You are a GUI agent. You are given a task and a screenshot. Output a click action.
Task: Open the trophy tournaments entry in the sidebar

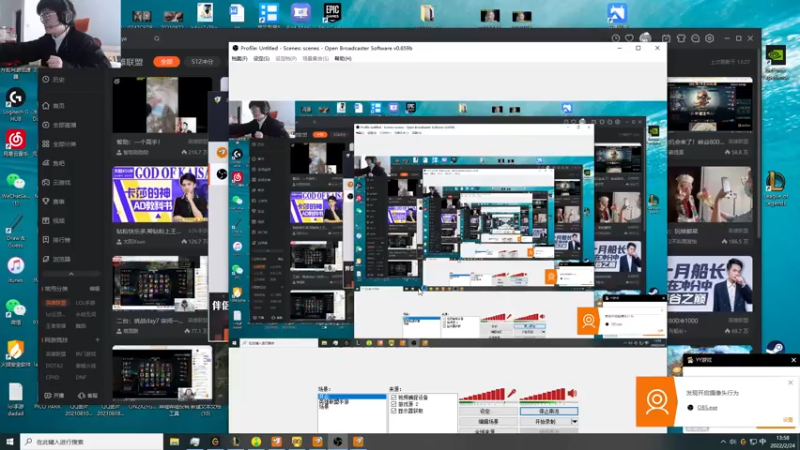tap(54, 202)
